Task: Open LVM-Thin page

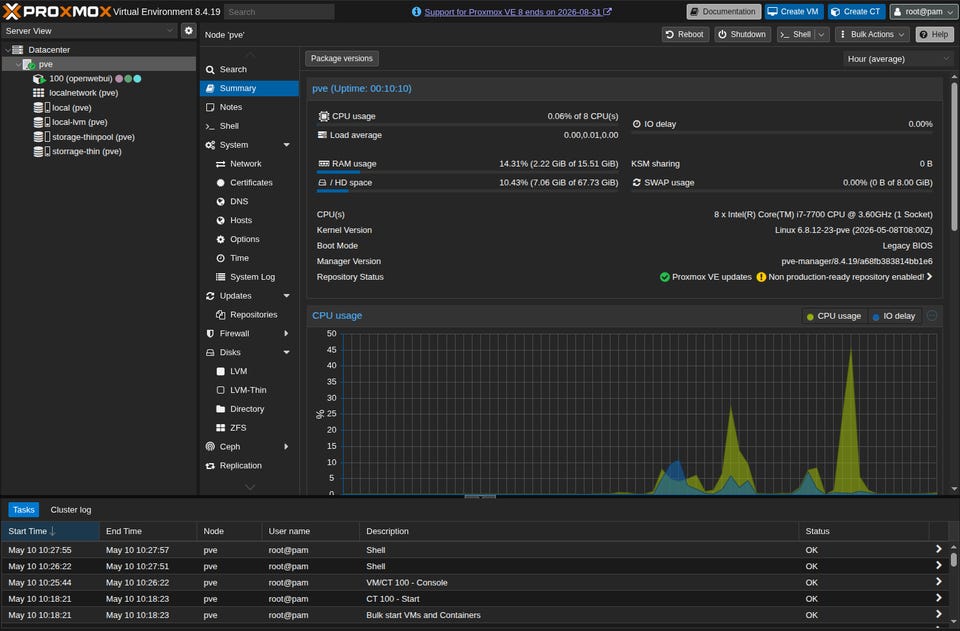Action: click(x=249, y=390)
